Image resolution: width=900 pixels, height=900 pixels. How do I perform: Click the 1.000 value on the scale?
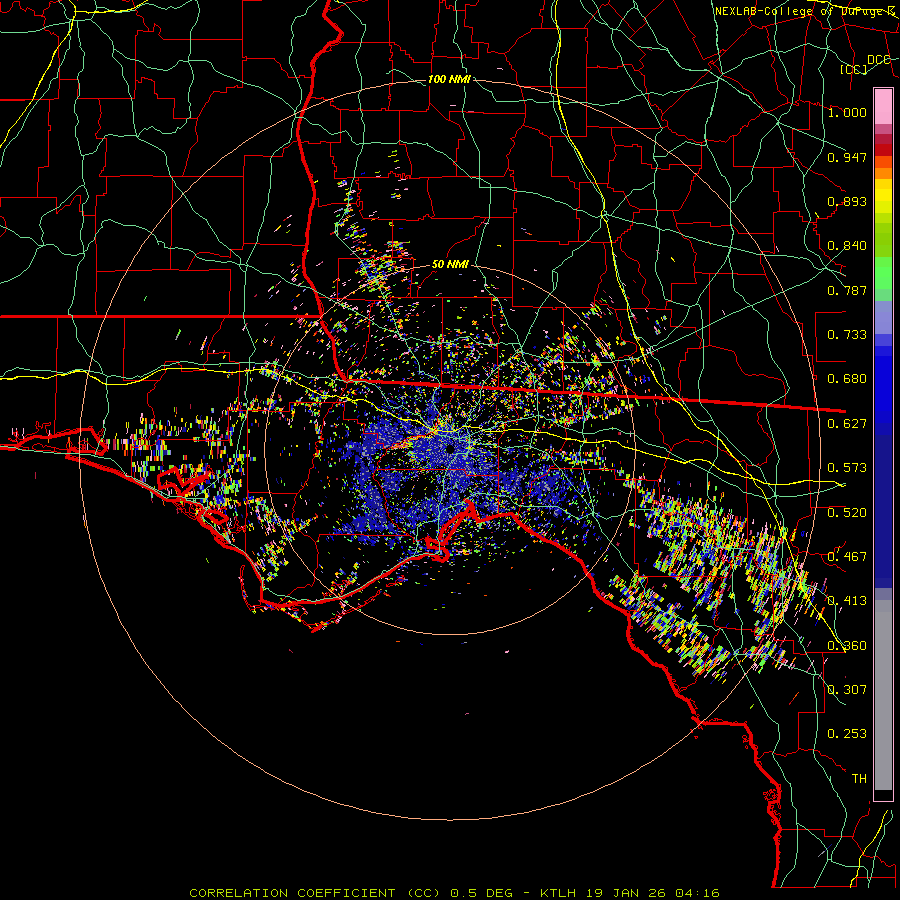point(847,112)
